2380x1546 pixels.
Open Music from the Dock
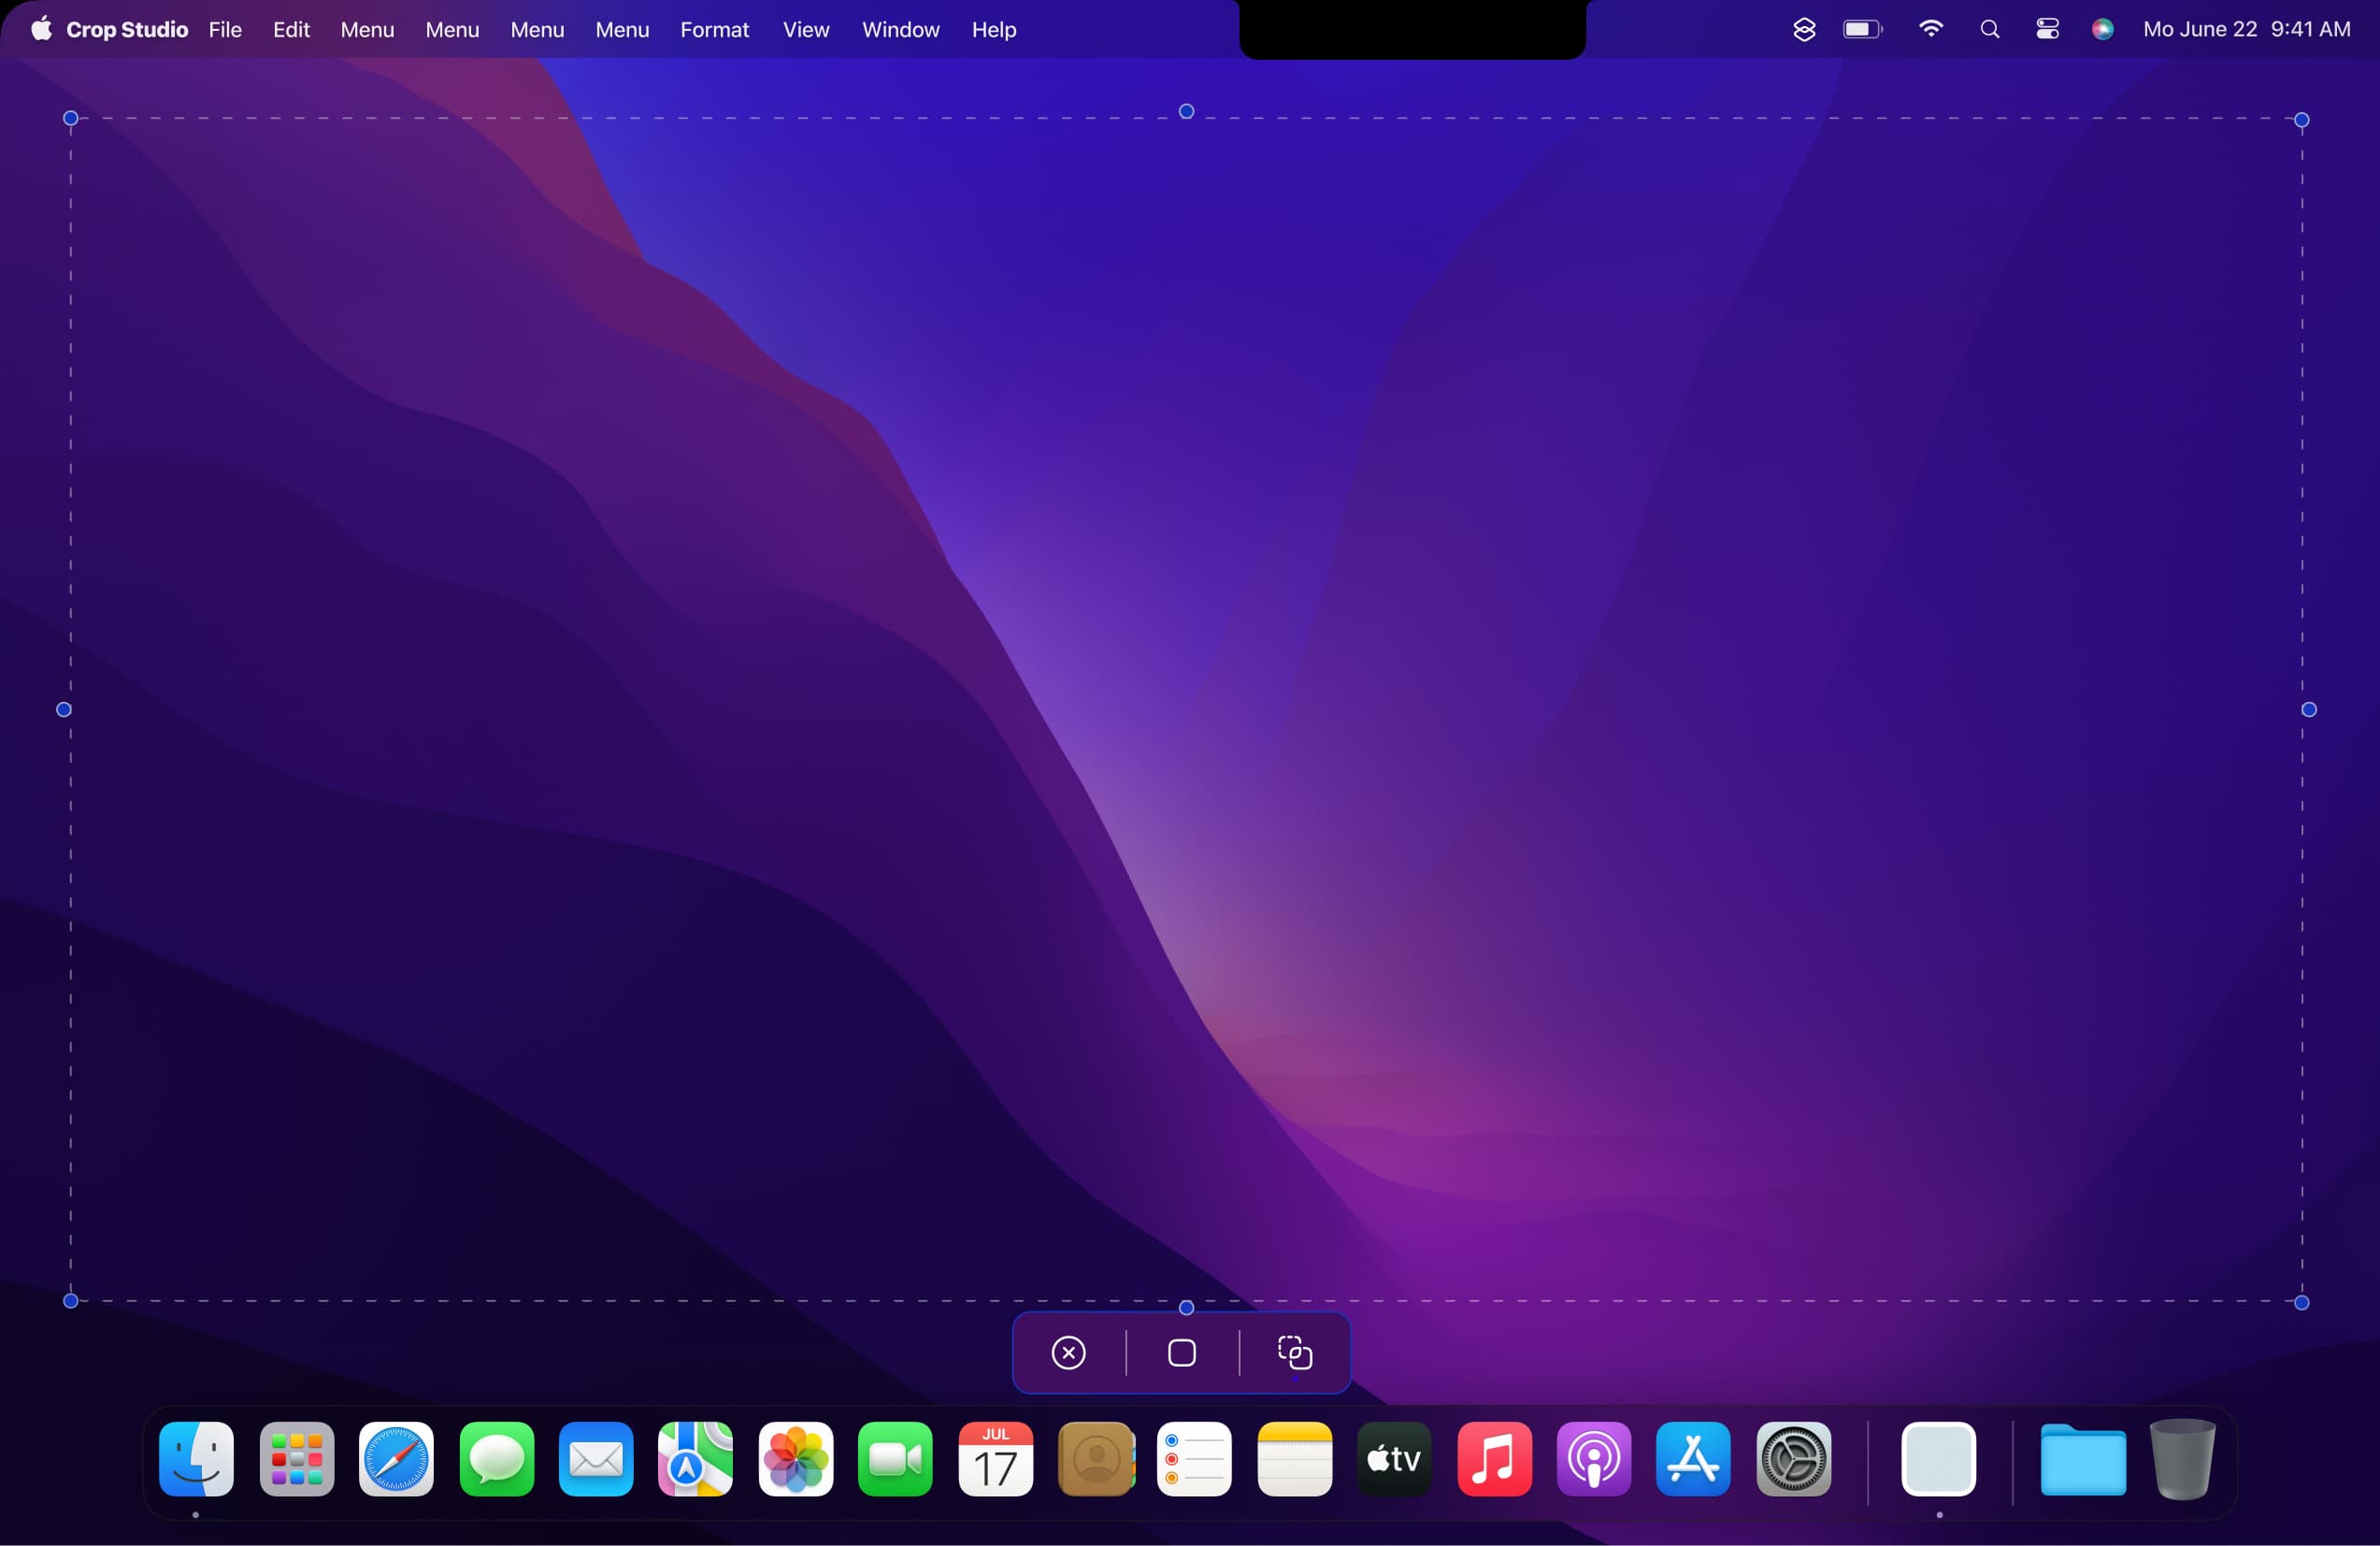click(x=1494, y=1459)
